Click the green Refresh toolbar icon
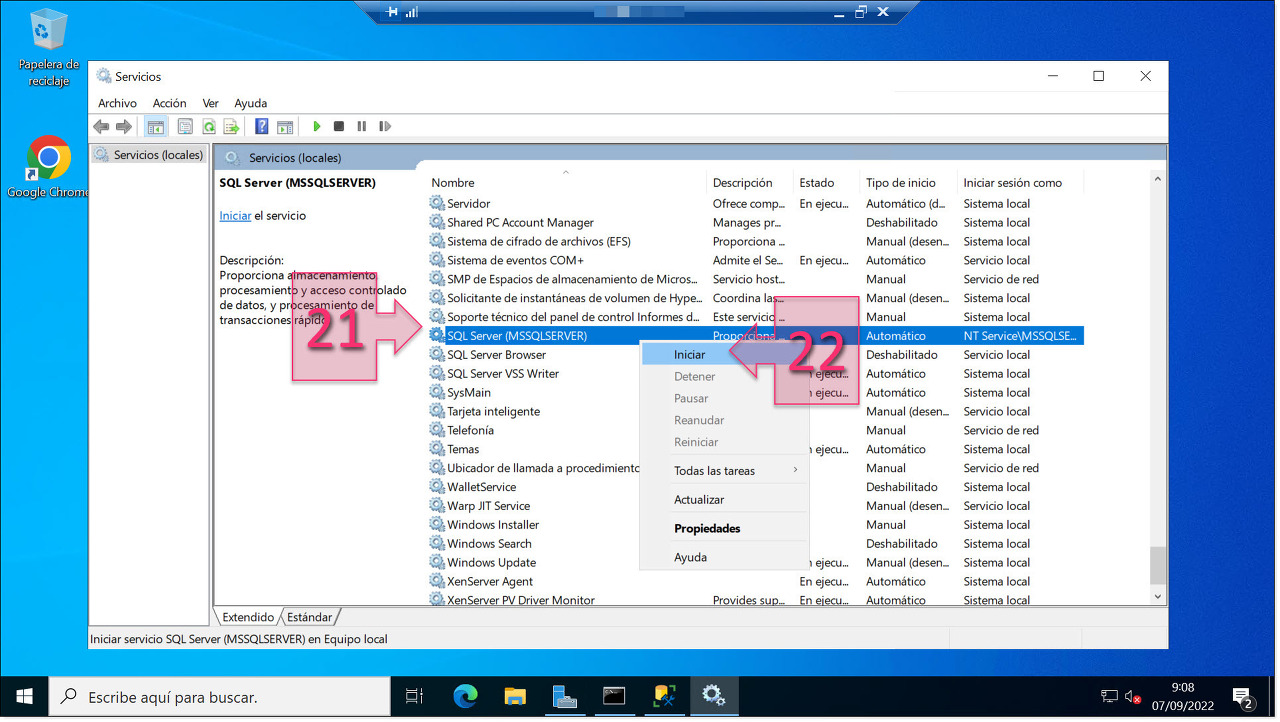Viewport: 1280px width, 722px height. pyautogui.click(x=208, y=127)
